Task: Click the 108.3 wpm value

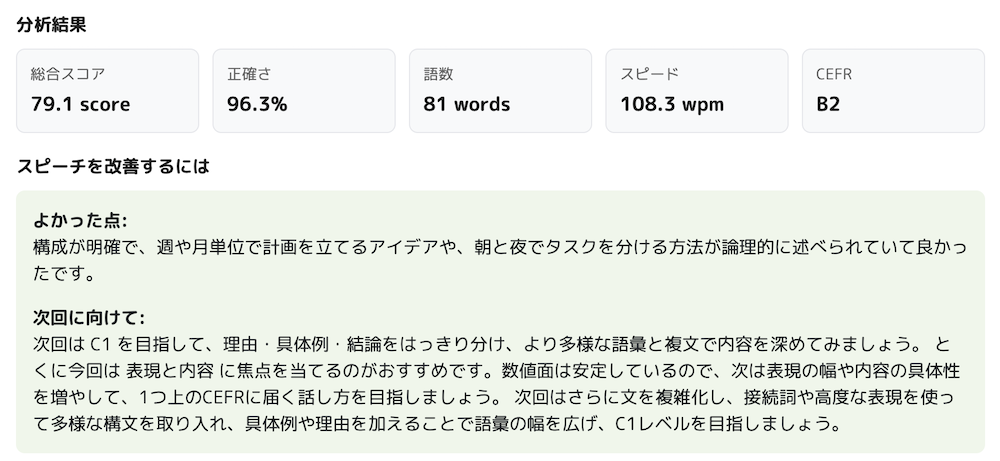Action: click(x=672, y=104)
